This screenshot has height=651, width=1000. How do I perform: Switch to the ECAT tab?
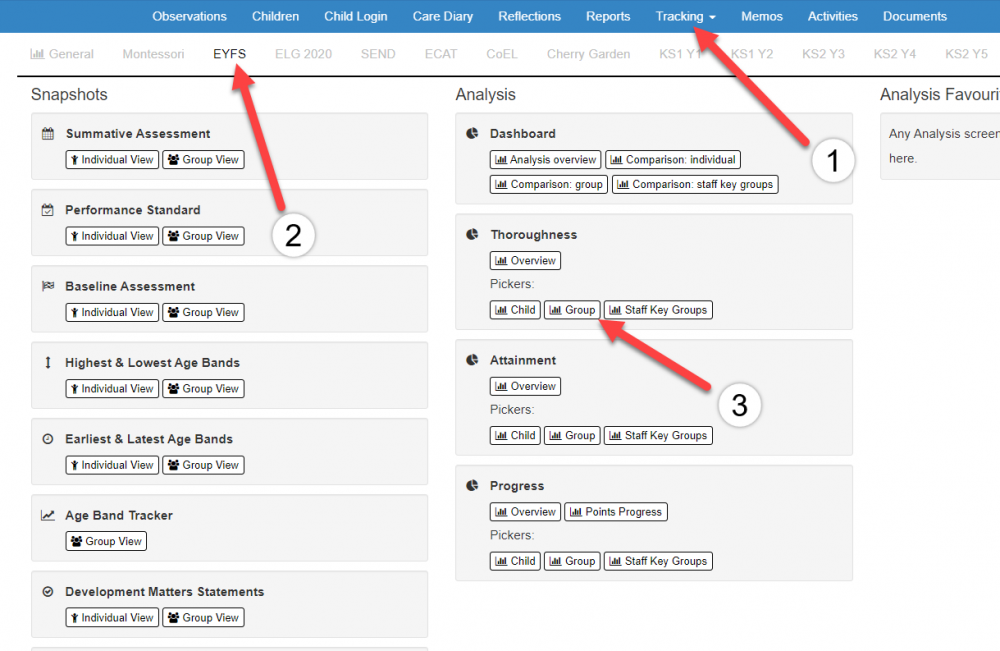point(441,54)
